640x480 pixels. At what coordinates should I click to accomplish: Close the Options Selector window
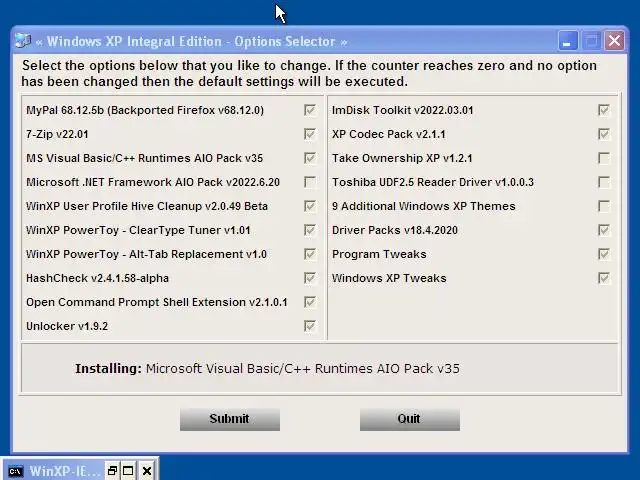615,41
